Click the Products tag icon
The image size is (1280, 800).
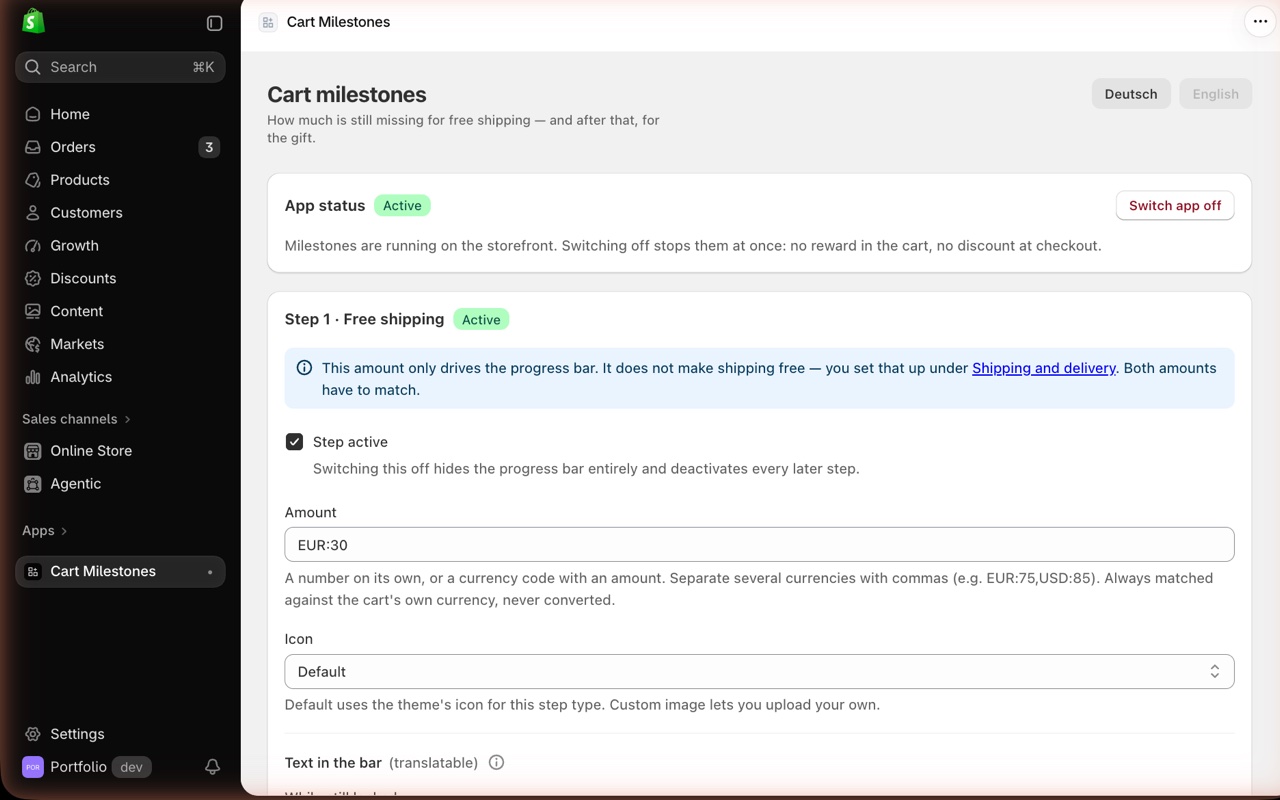coord(33,180)
